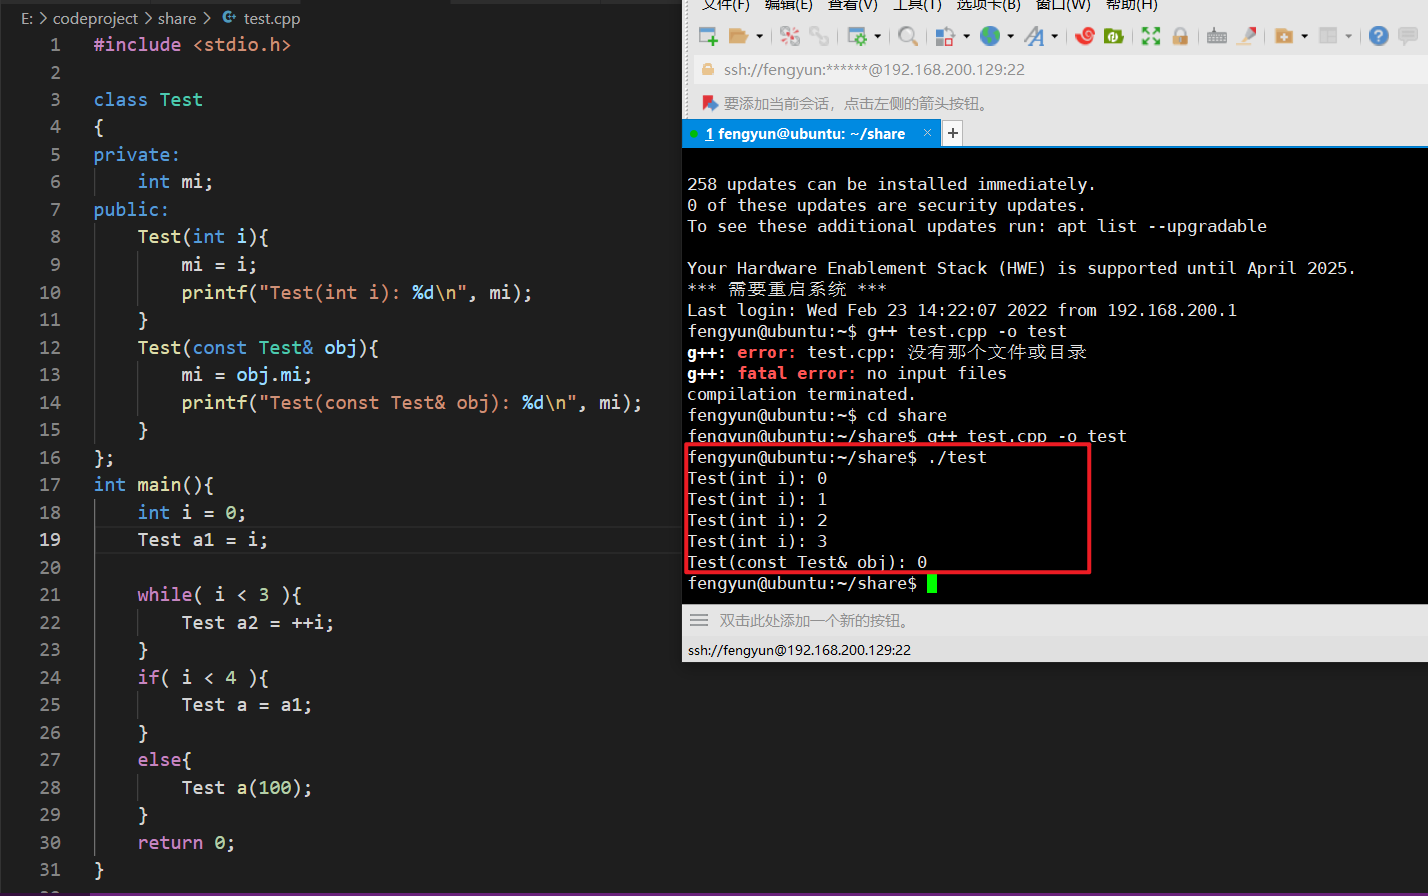Open the 帮助(H) menu in Xshell

click(1132, 5)
